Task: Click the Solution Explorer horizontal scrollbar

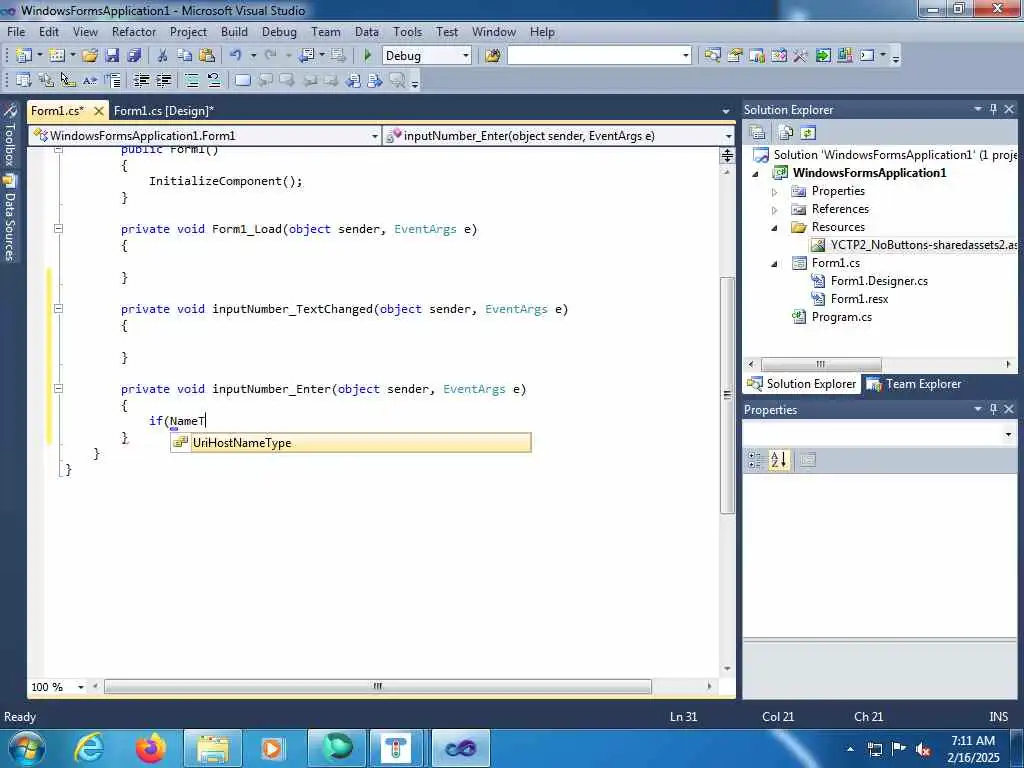Action: pos(821,364)
